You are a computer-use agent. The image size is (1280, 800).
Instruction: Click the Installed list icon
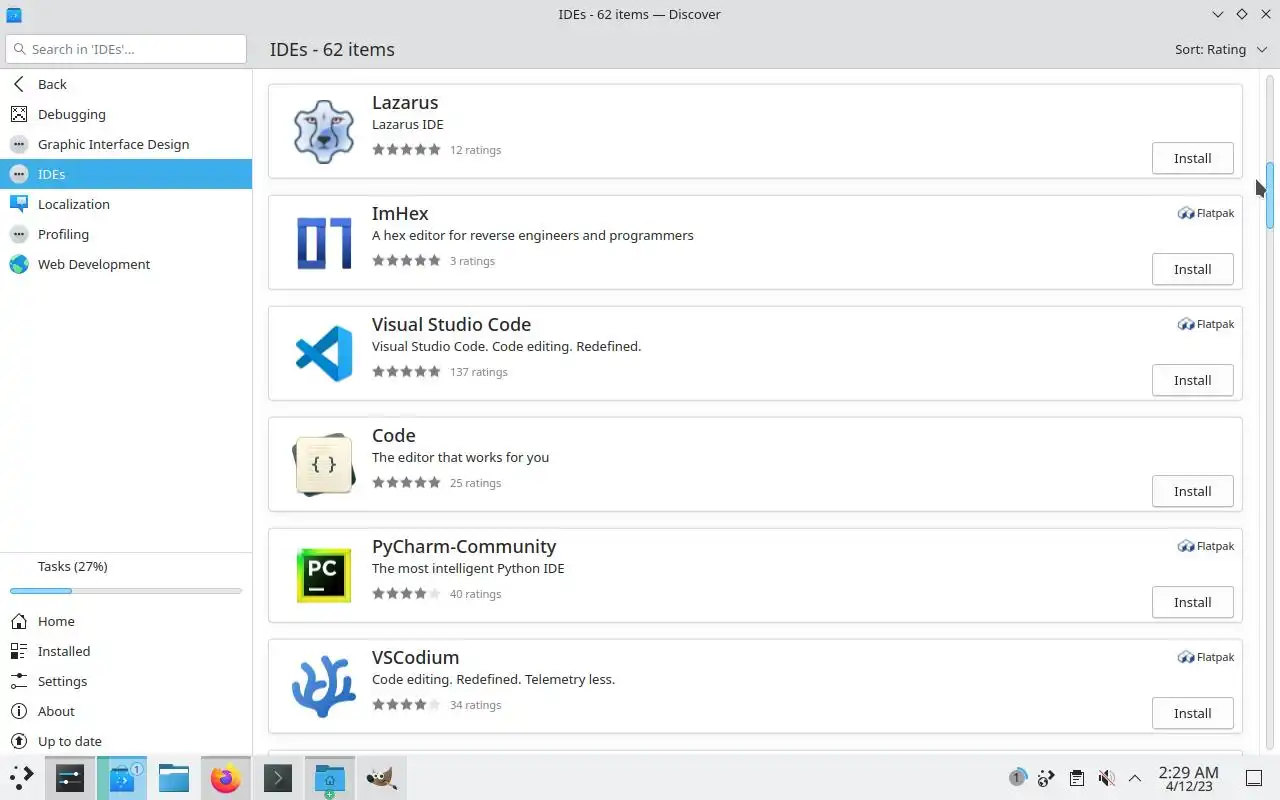[19, 651]
